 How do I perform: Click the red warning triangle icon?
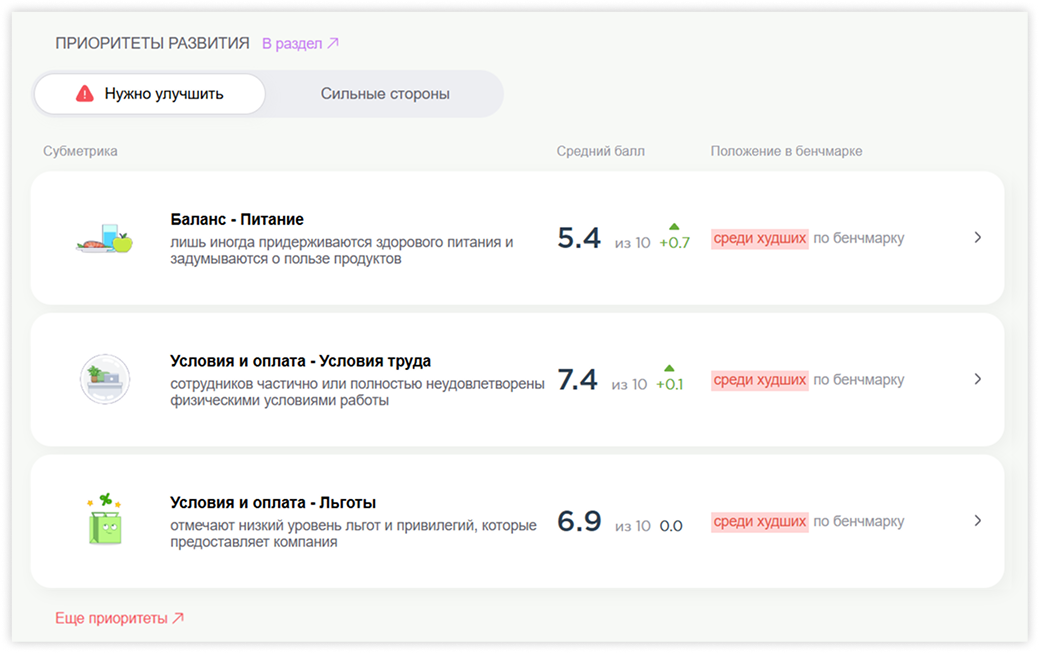[x=85, y=94]
